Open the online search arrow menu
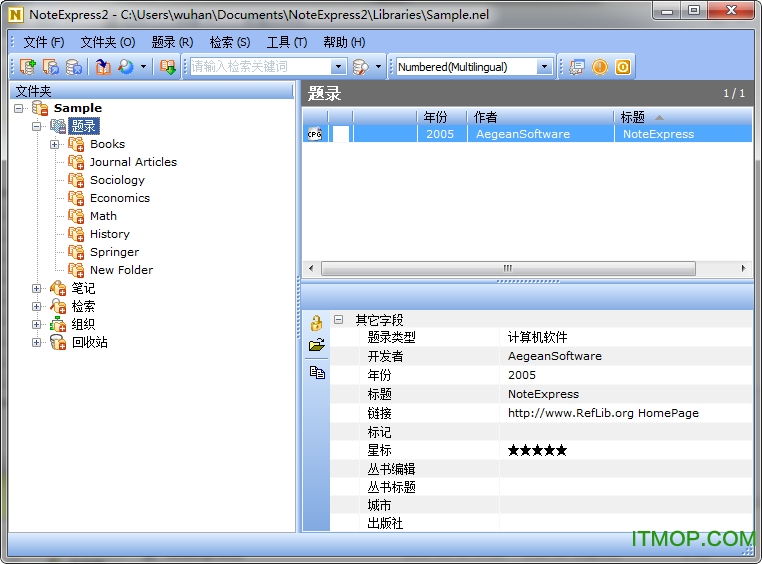The image size is (762, 564). click(143, 67)
